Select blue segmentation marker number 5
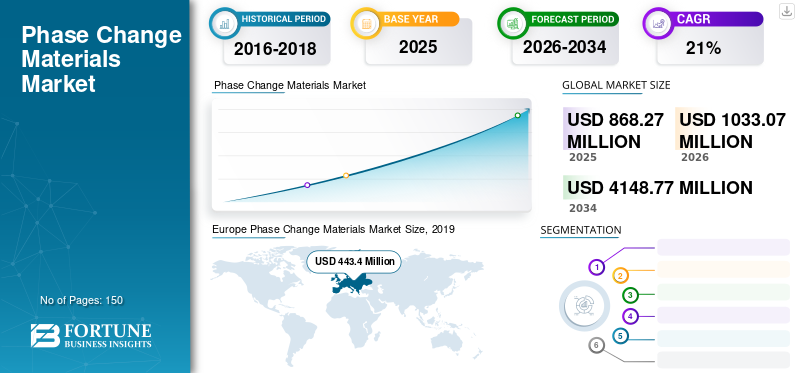 coord(620,336)
